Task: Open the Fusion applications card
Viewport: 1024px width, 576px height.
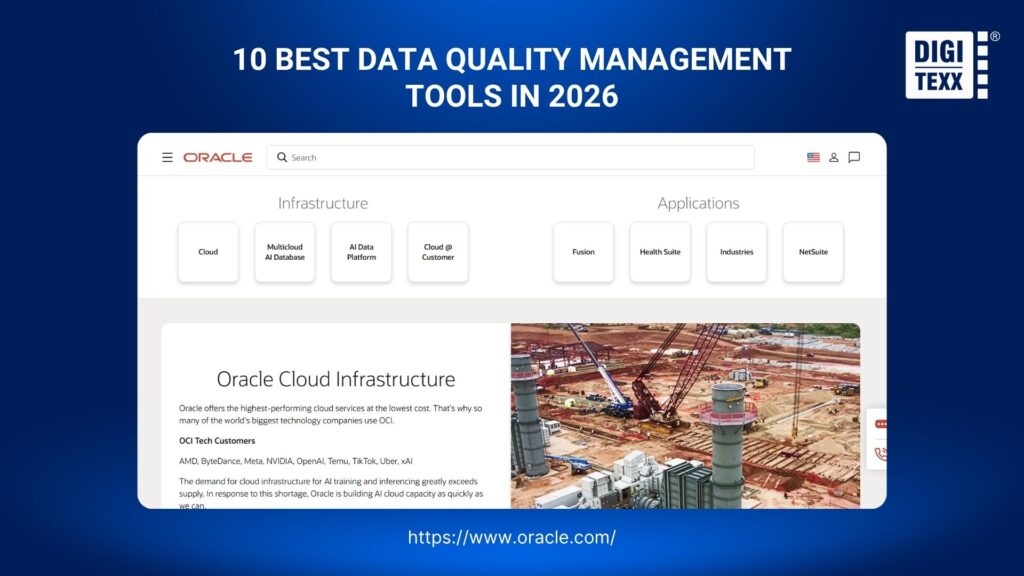Action: [583, 252]
